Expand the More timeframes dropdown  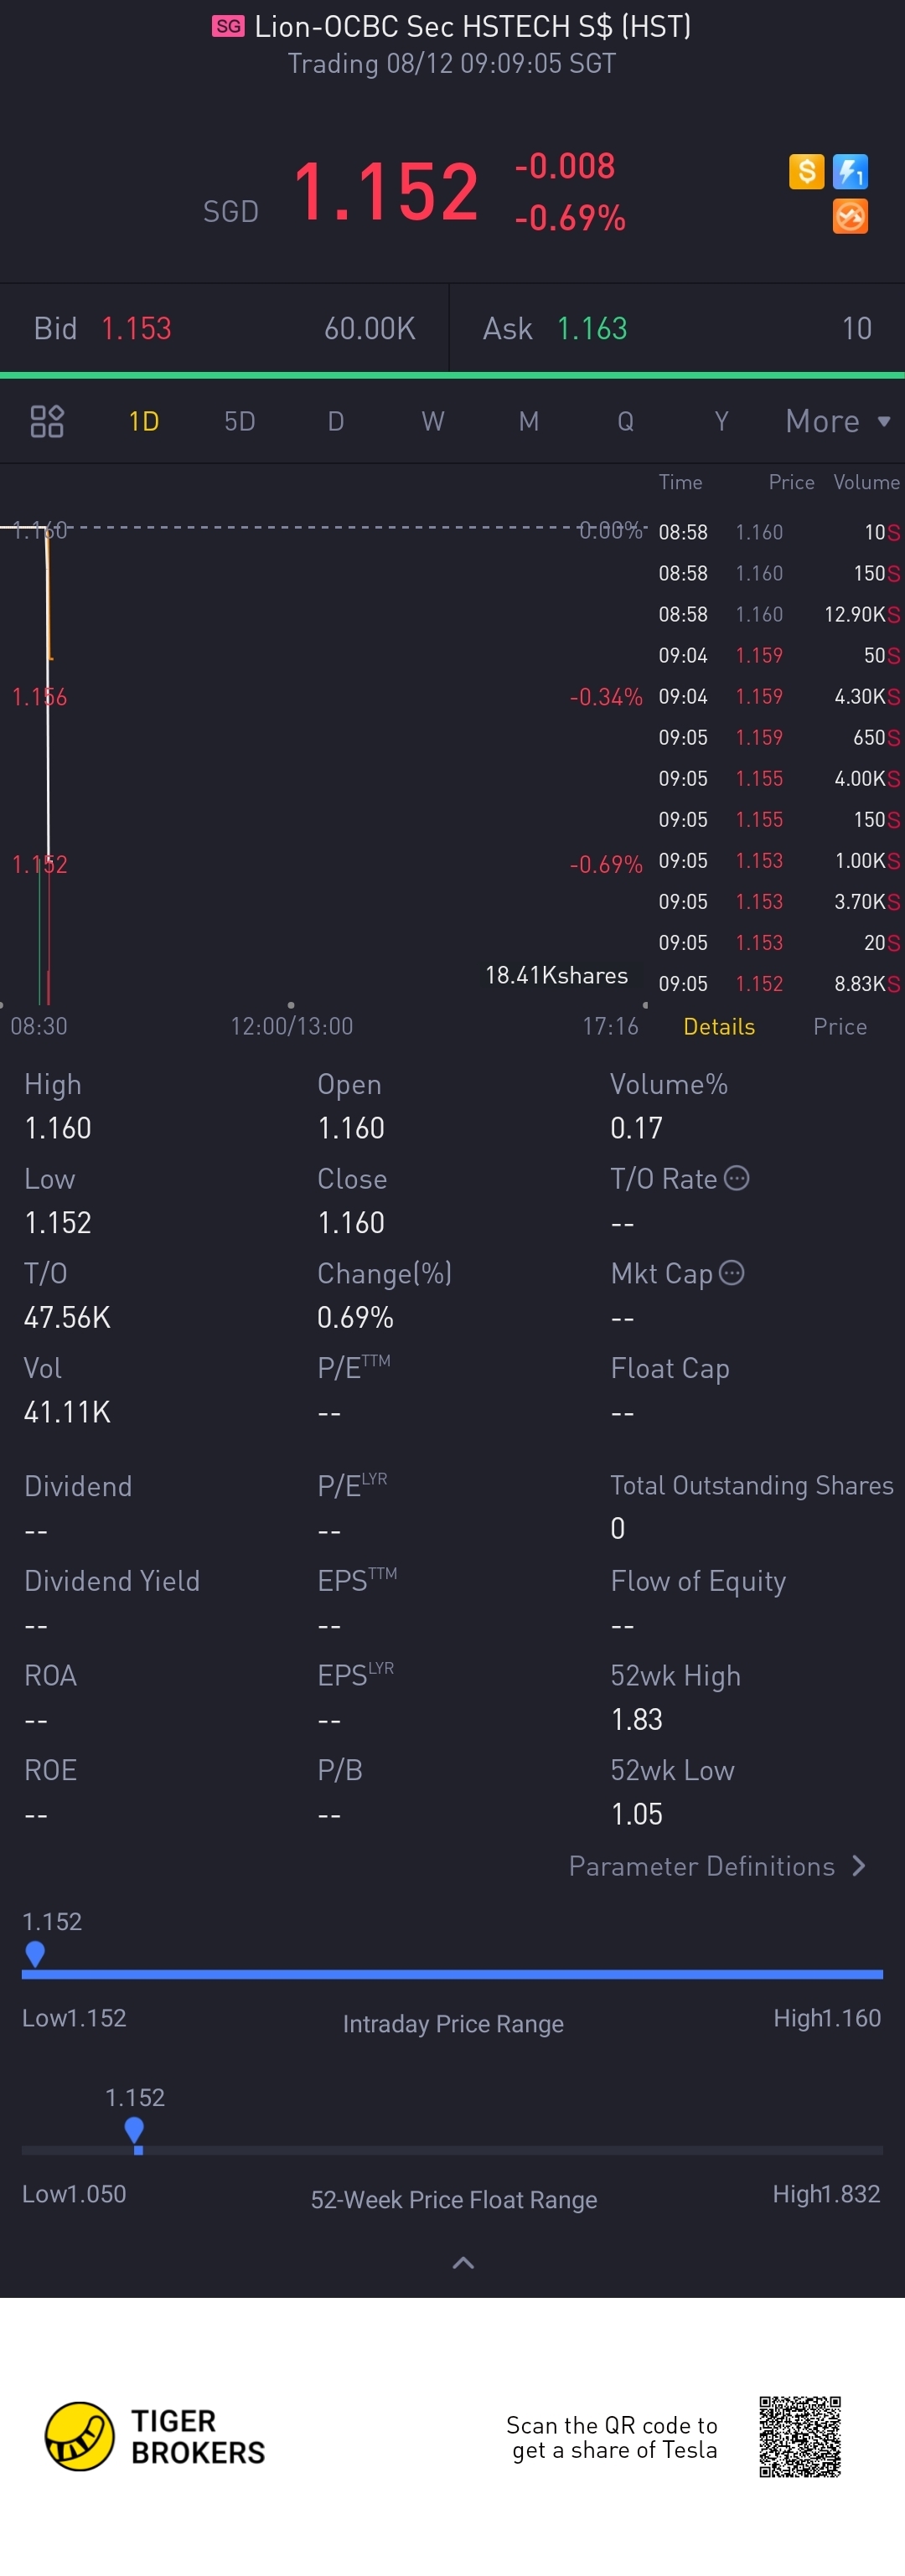click(x=838, y=421)
